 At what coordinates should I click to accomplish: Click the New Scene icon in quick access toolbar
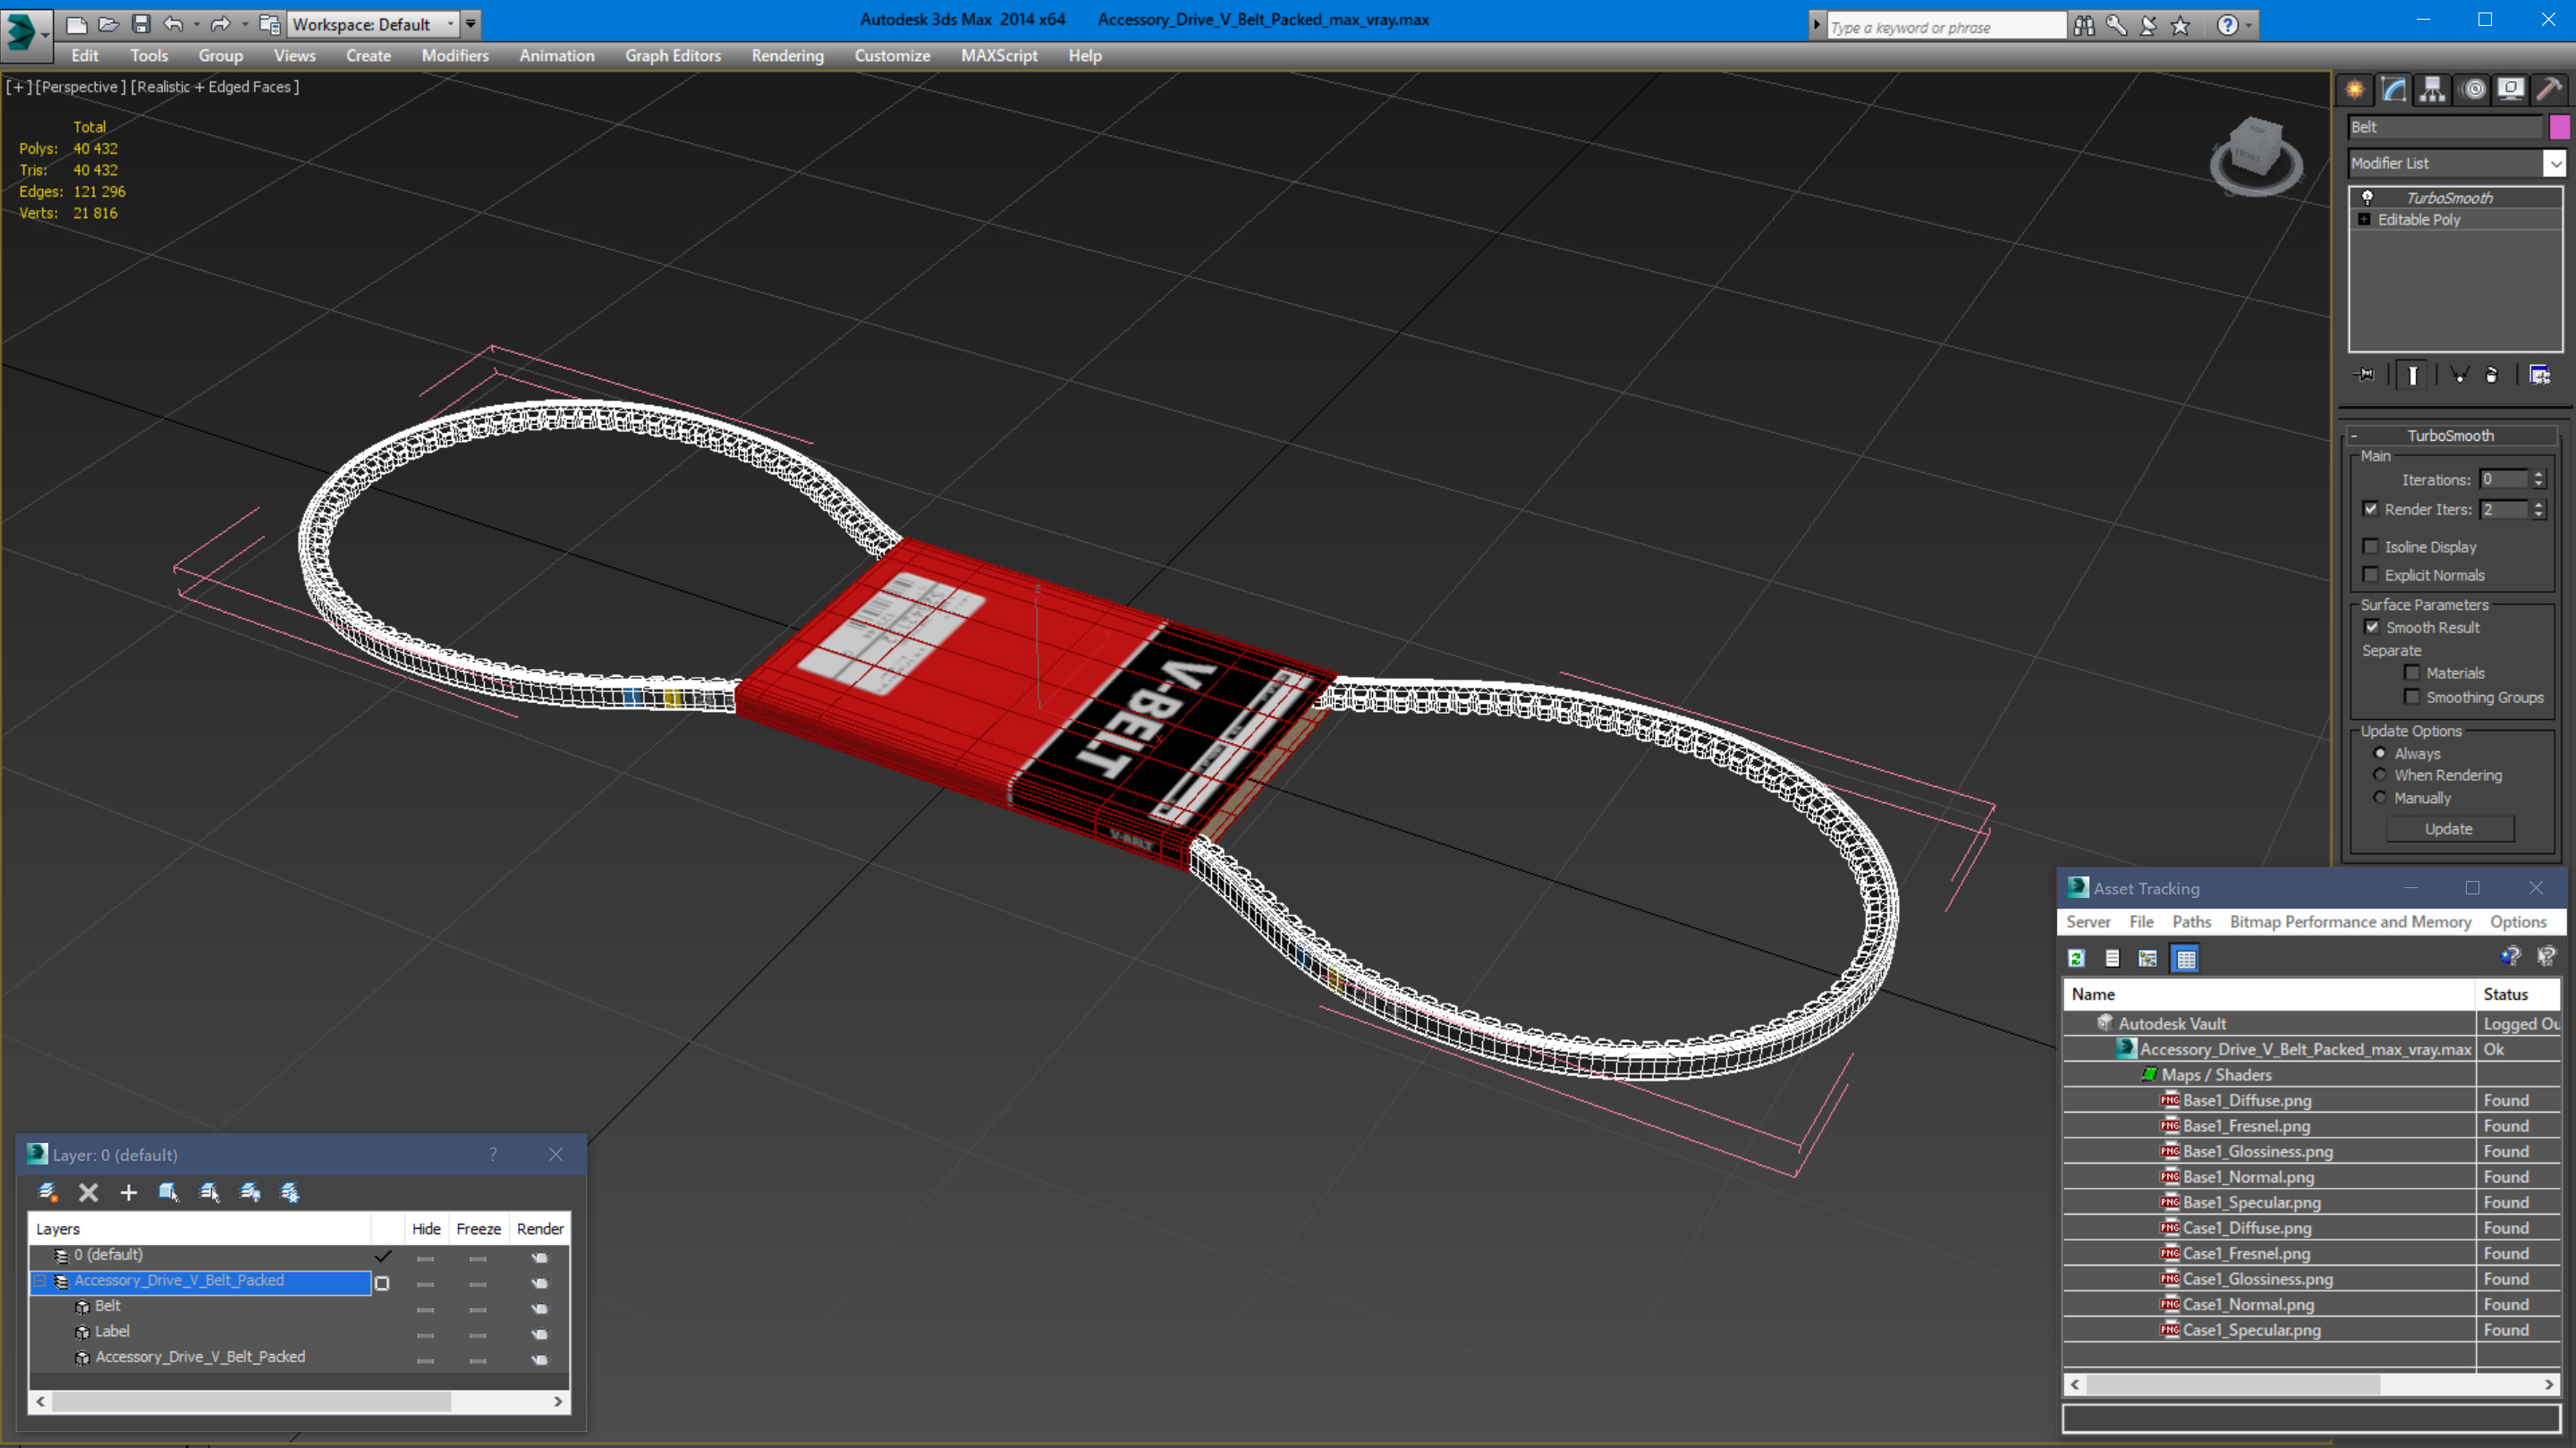click(76, 24)
